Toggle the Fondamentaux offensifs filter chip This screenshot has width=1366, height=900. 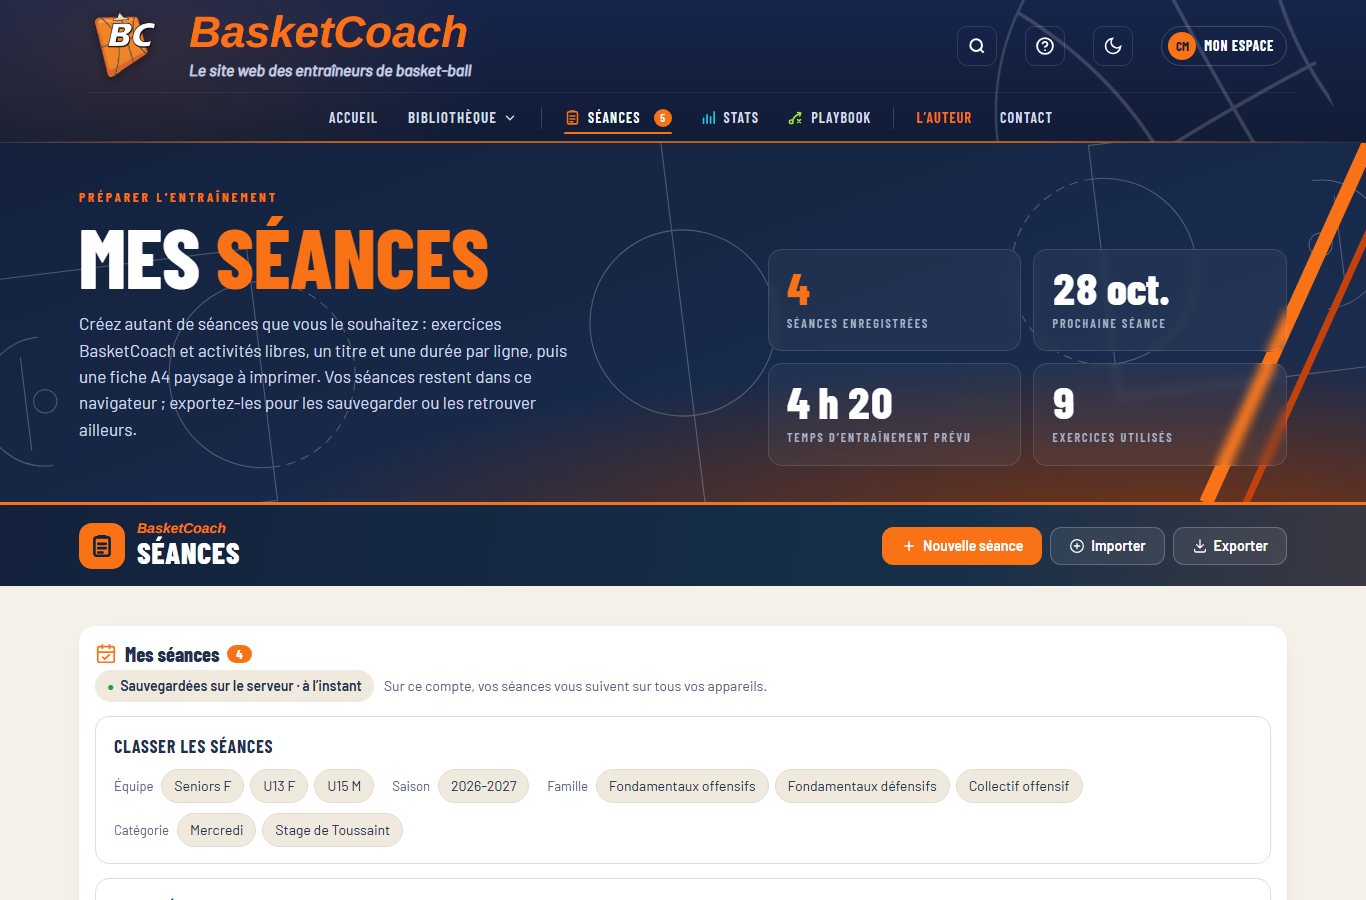point(682,786)
